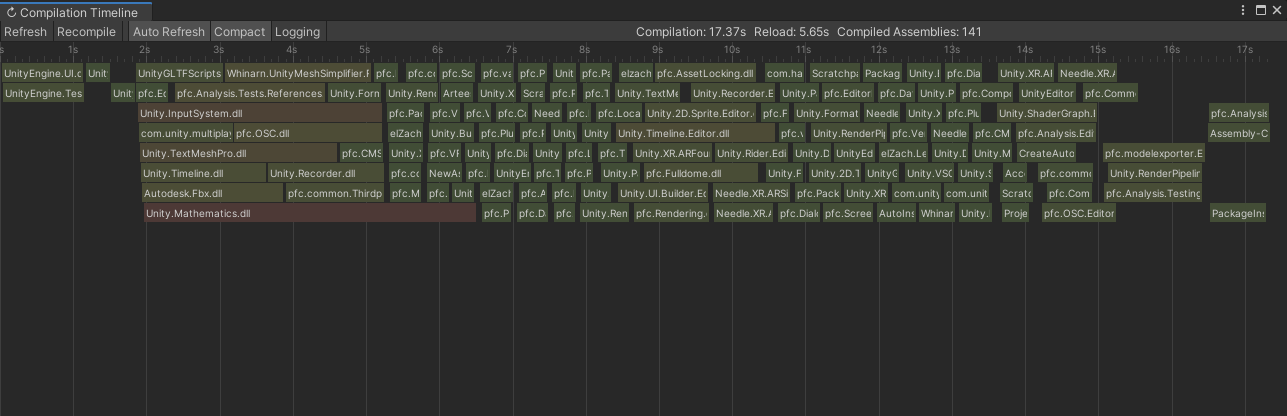Select the Unity.Mathematics.dll assembly bar

tap(310, 213)
